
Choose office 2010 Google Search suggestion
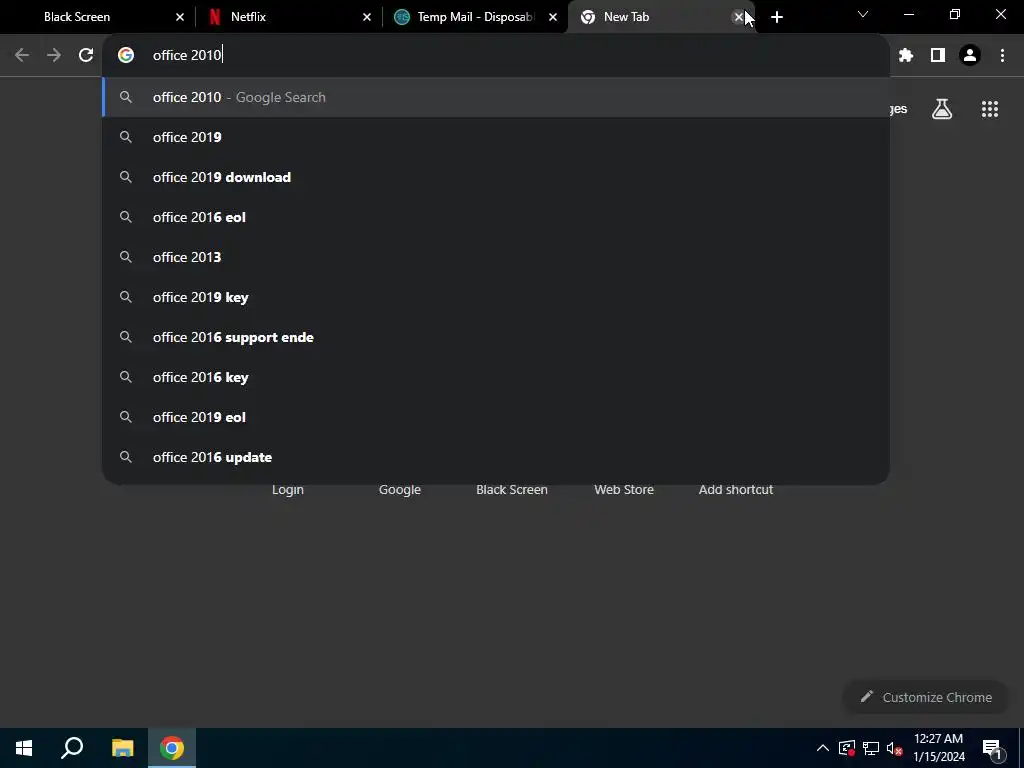[x=496, y=97]
